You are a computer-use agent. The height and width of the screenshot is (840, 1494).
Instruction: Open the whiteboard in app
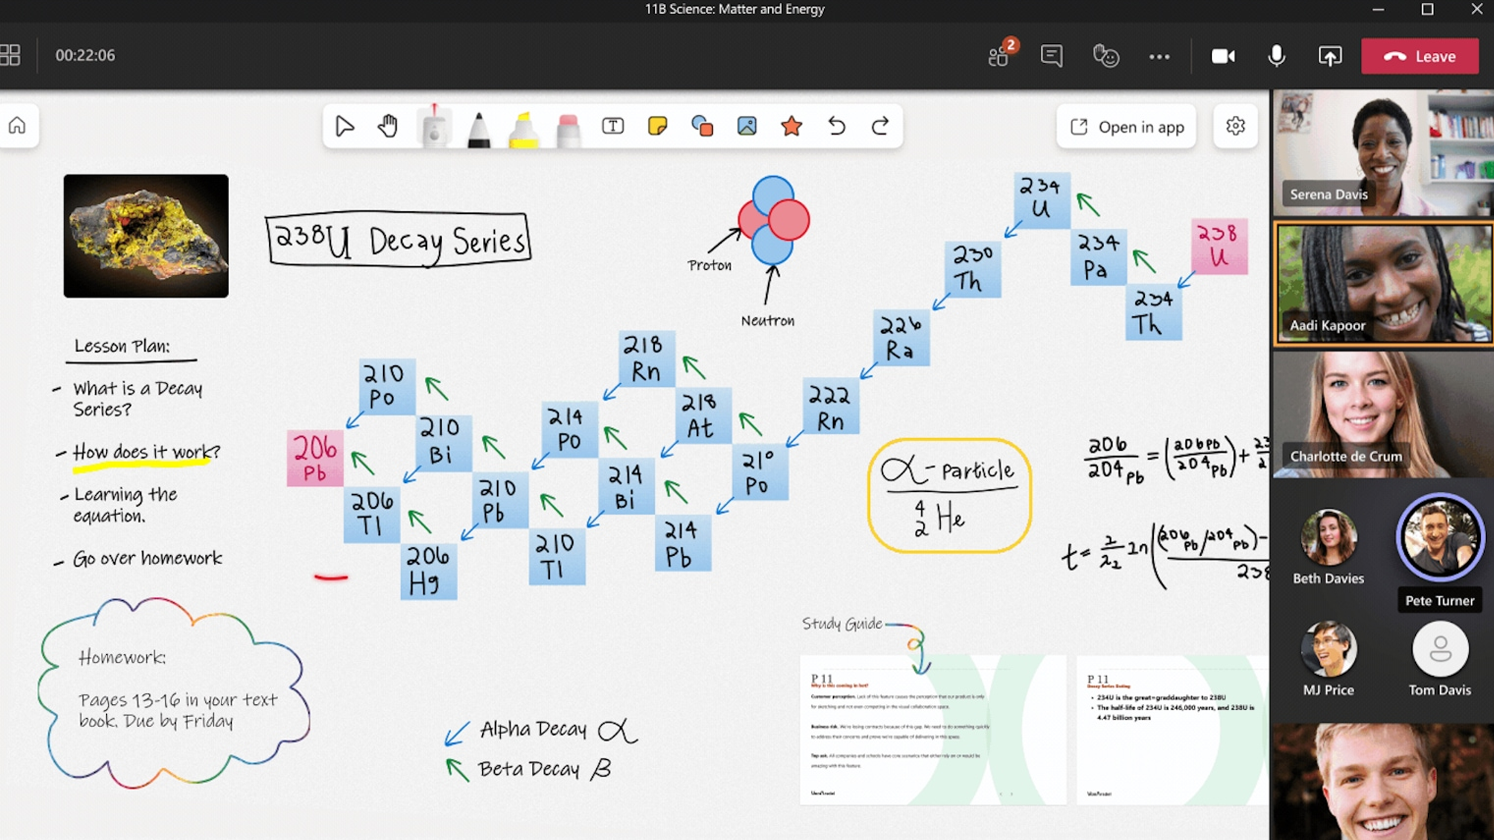pos(1126,127)
